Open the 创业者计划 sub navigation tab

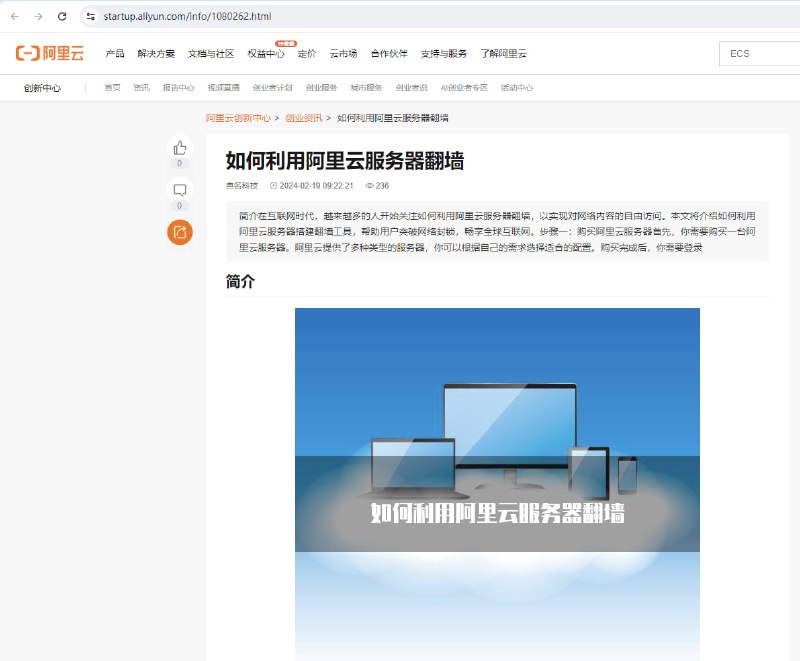pyautogui.click(x=272, y=88)
